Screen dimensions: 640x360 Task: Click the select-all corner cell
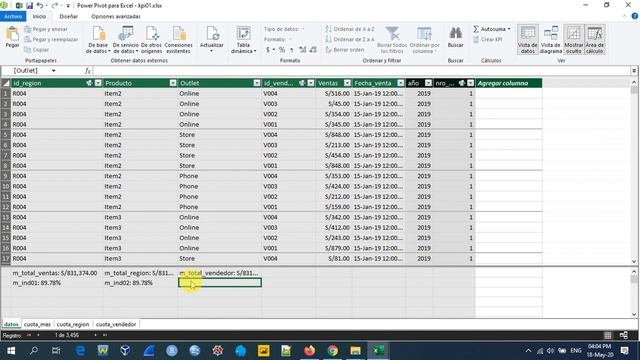(6, 83)
